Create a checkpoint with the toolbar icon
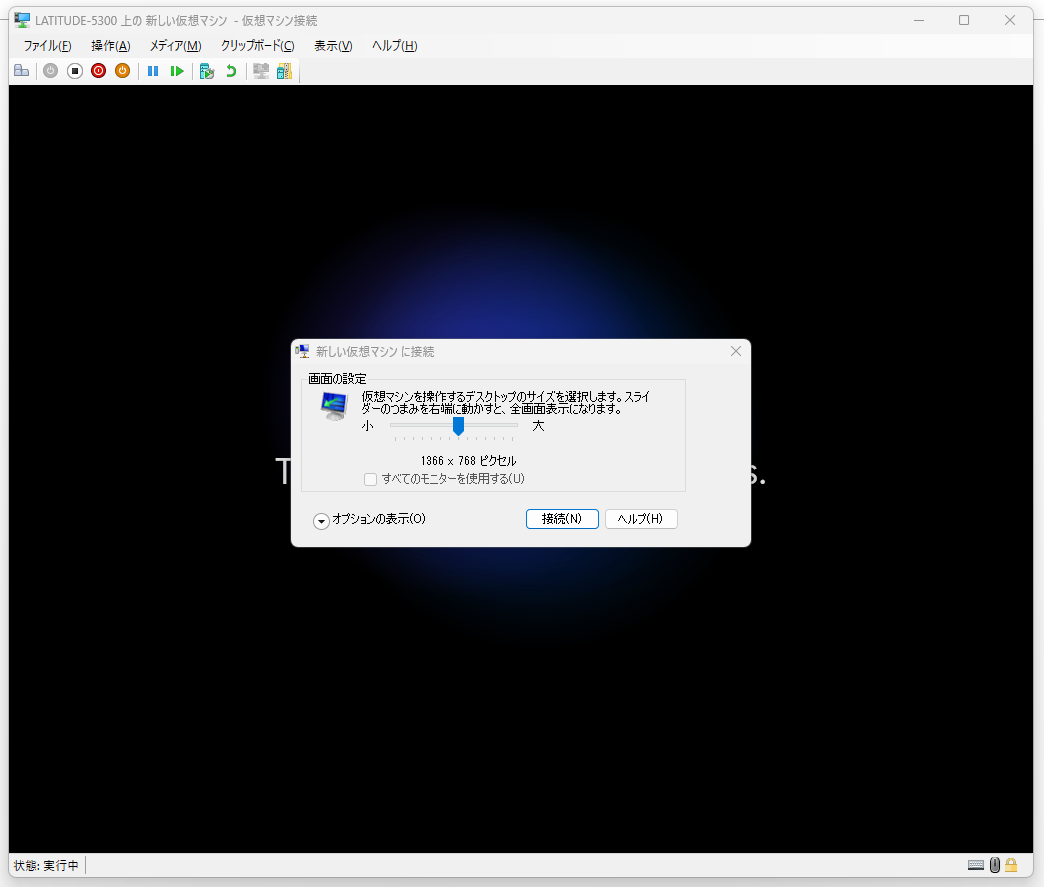 tap(207, 71)
